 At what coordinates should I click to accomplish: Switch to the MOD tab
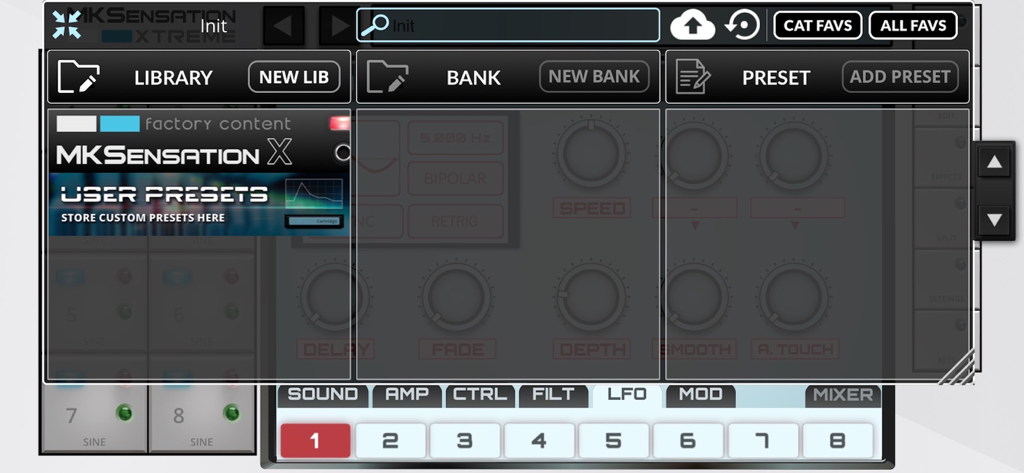(700, 395)
